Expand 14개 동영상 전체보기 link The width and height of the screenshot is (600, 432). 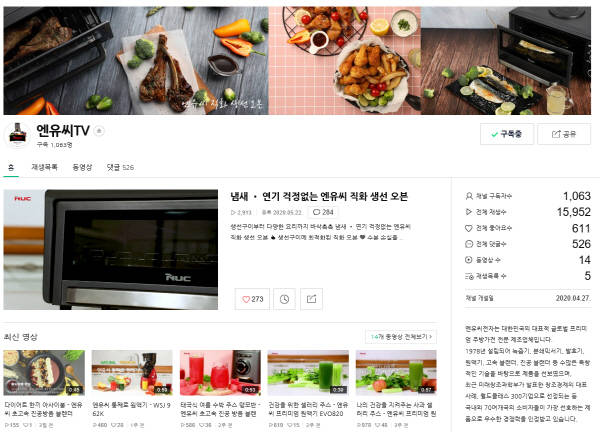pos(401,337)
